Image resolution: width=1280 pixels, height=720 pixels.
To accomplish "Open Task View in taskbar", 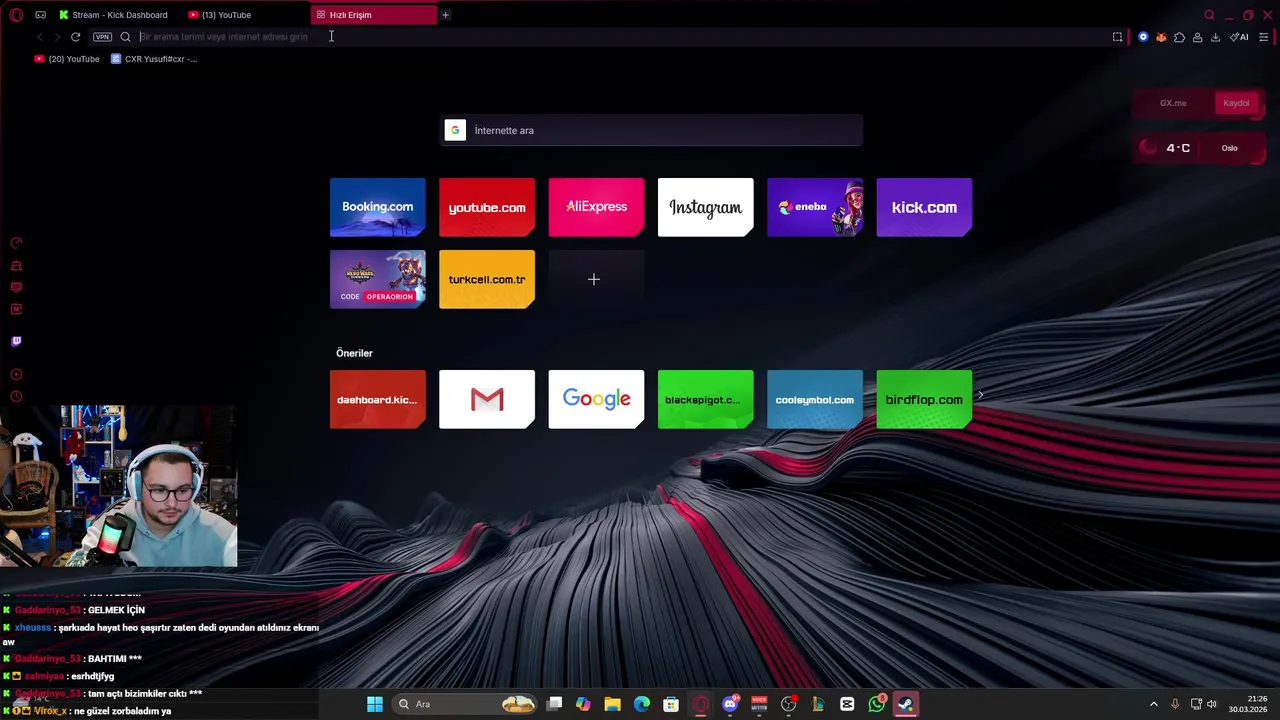I will point(555,704).
